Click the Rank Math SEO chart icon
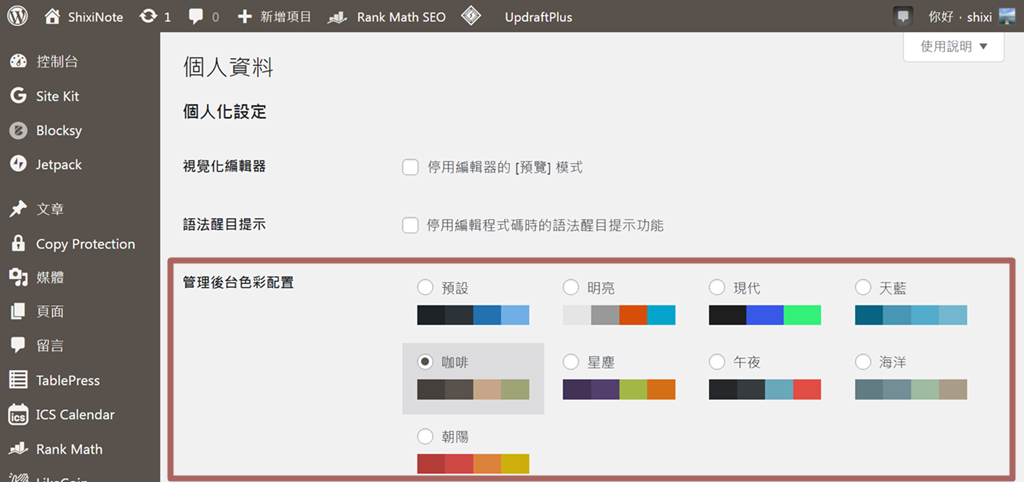The width and height of the screenshot is (1024, 482). 337,17
